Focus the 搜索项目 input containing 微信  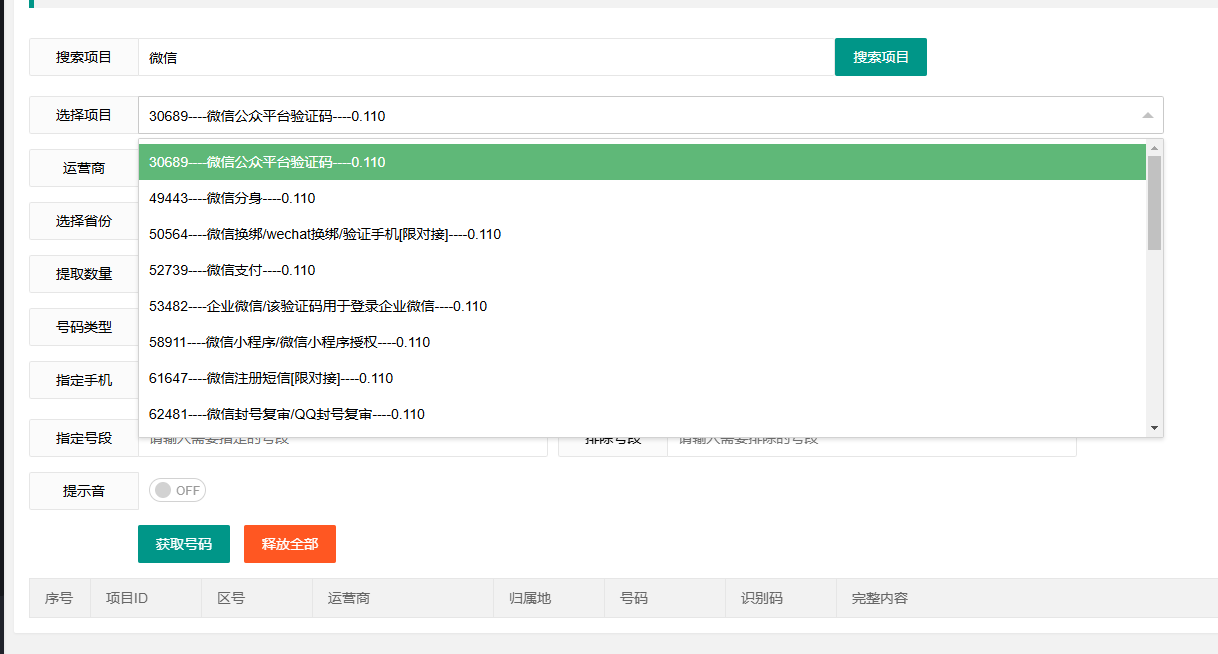click(486, 57)
